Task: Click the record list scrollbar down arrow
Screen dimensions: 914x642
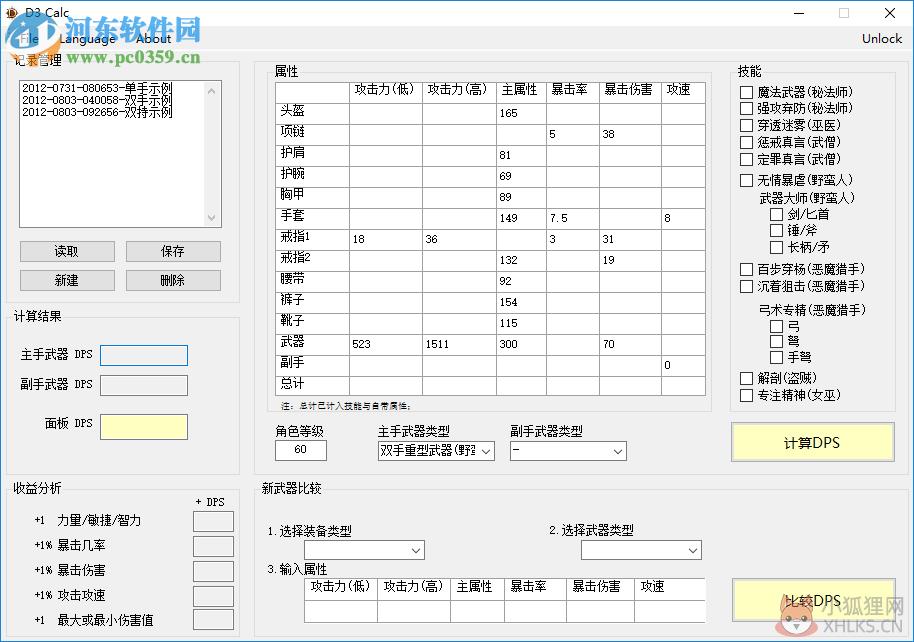Action: click(212, 217)
